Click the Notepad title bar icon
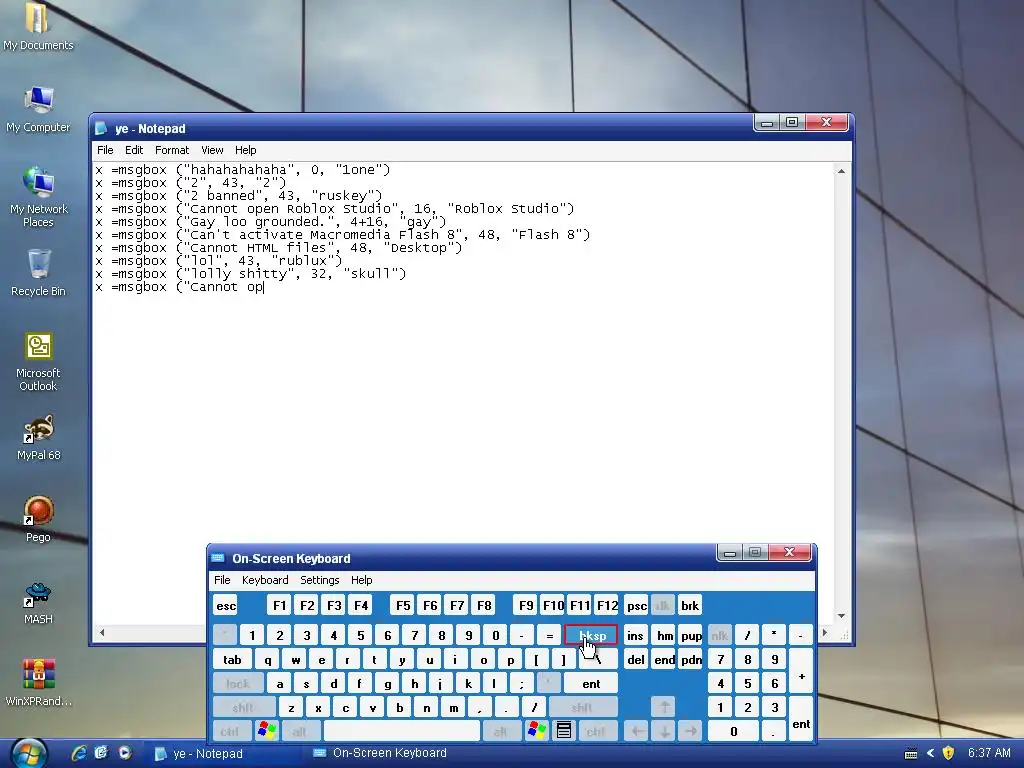1024x768 pixels. pos(101,129)
